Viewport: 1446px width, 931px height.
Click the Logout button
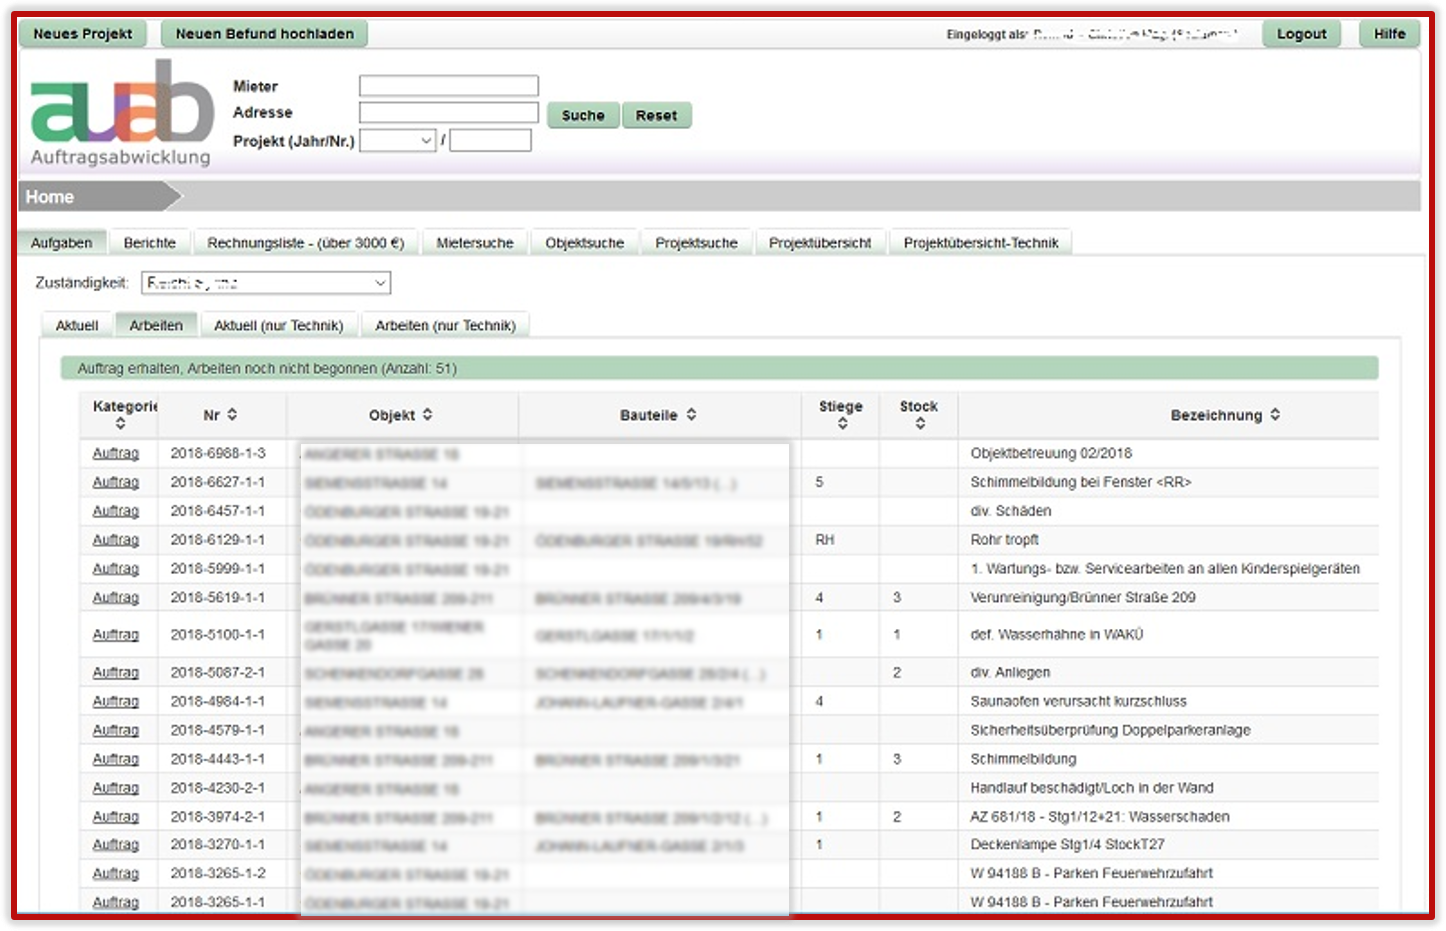1302,34
